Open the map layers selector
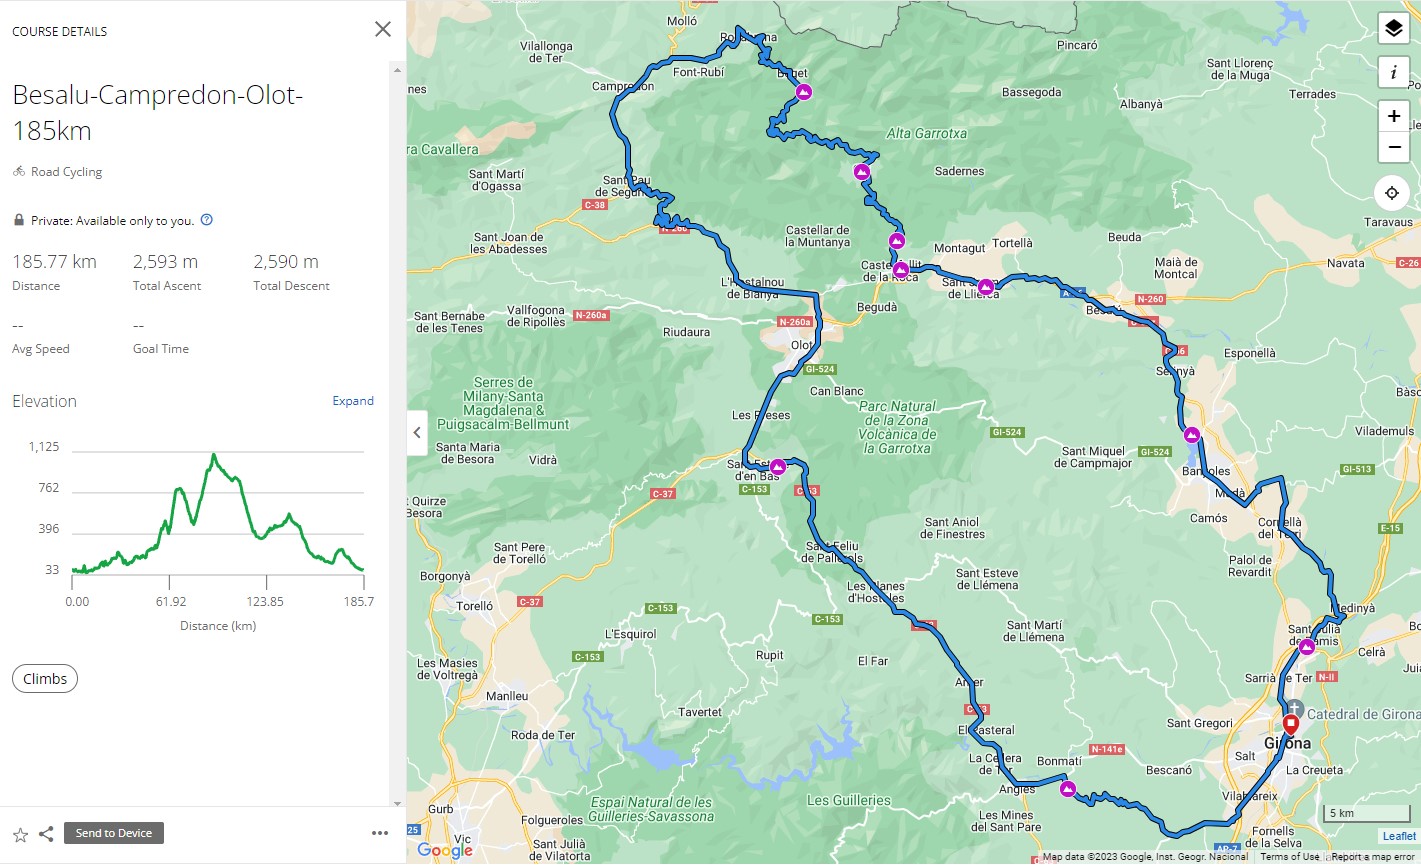 [1393, 29]
